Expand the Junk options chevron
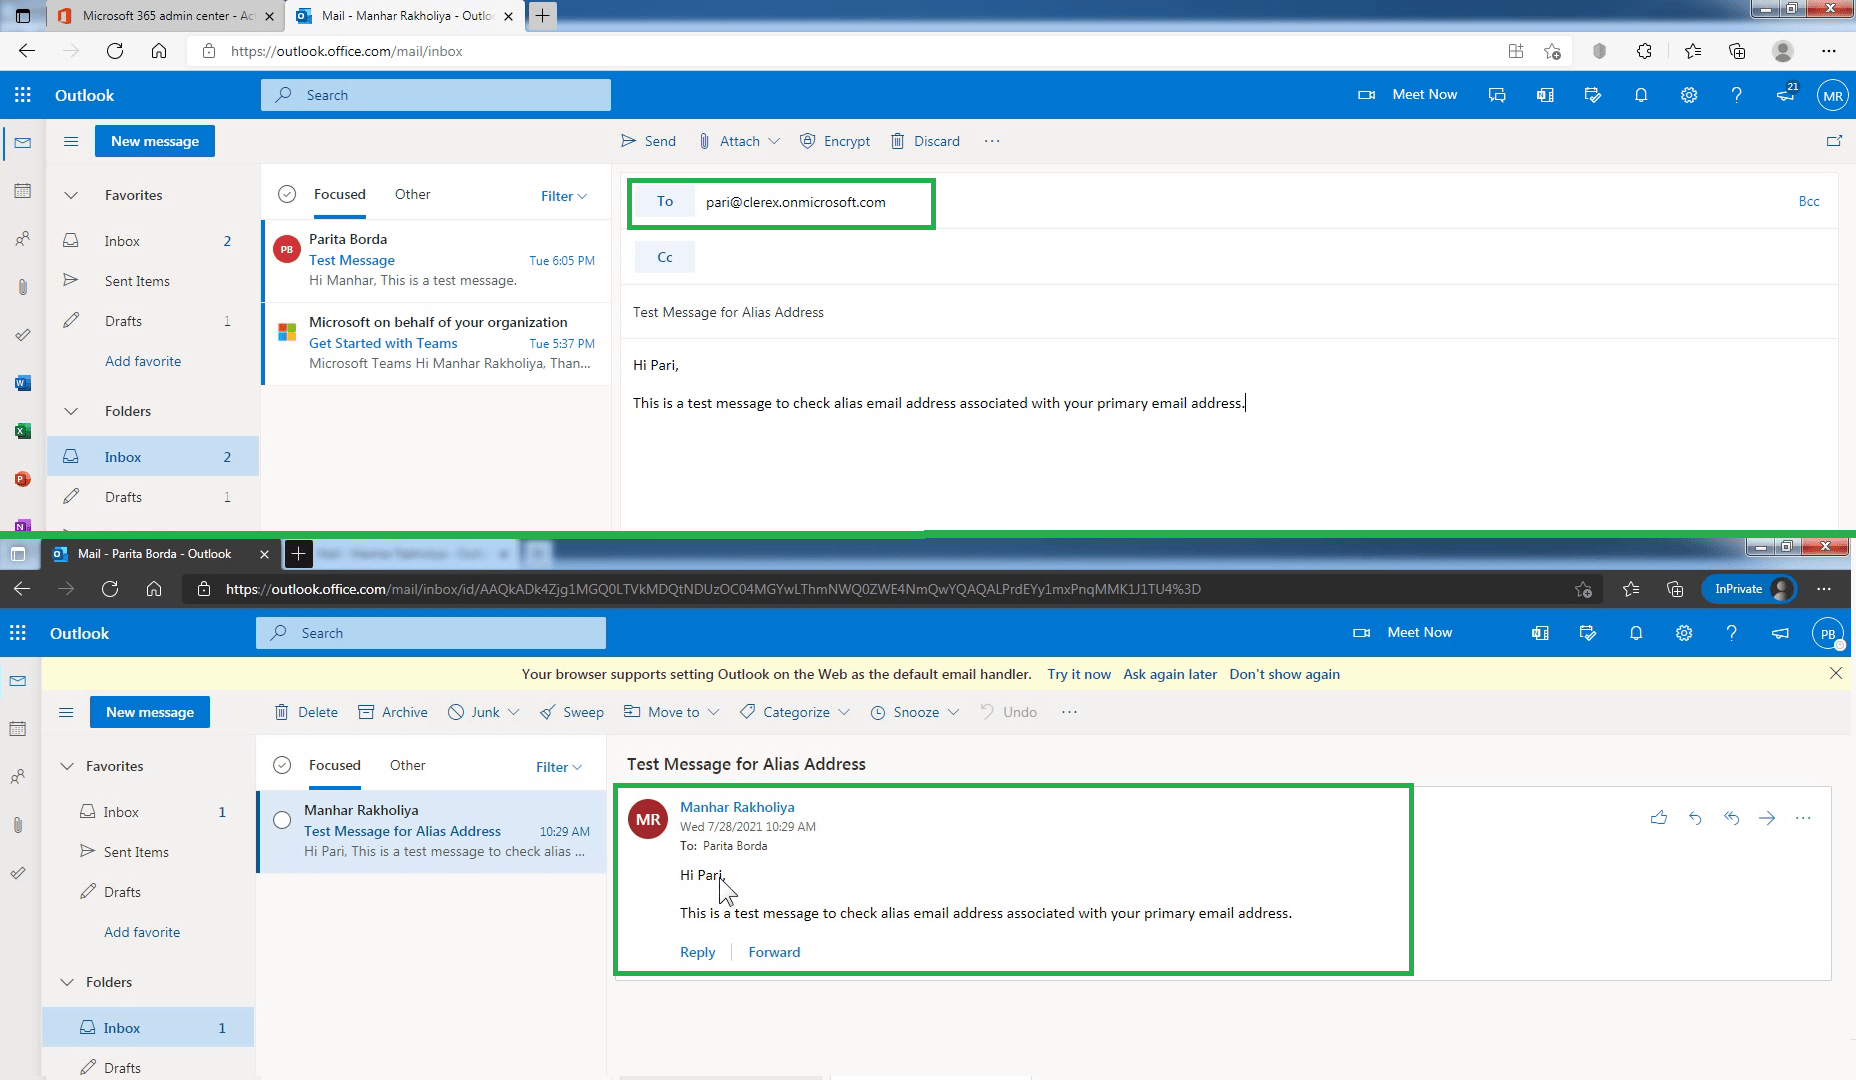1856x1080 pixels. (x=512, y=711)
